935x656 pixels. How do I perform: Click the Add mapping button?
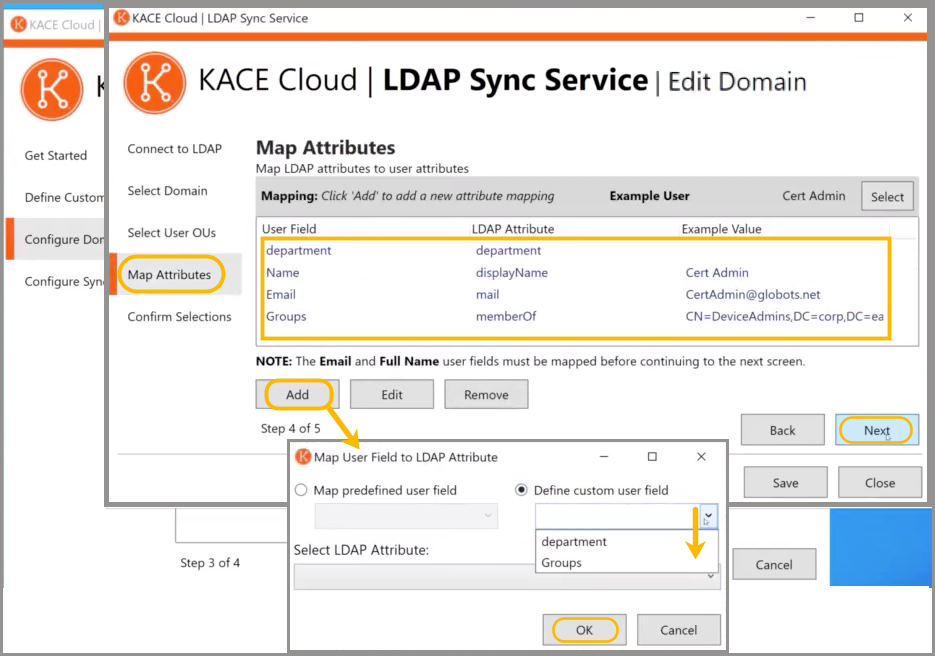297,395
